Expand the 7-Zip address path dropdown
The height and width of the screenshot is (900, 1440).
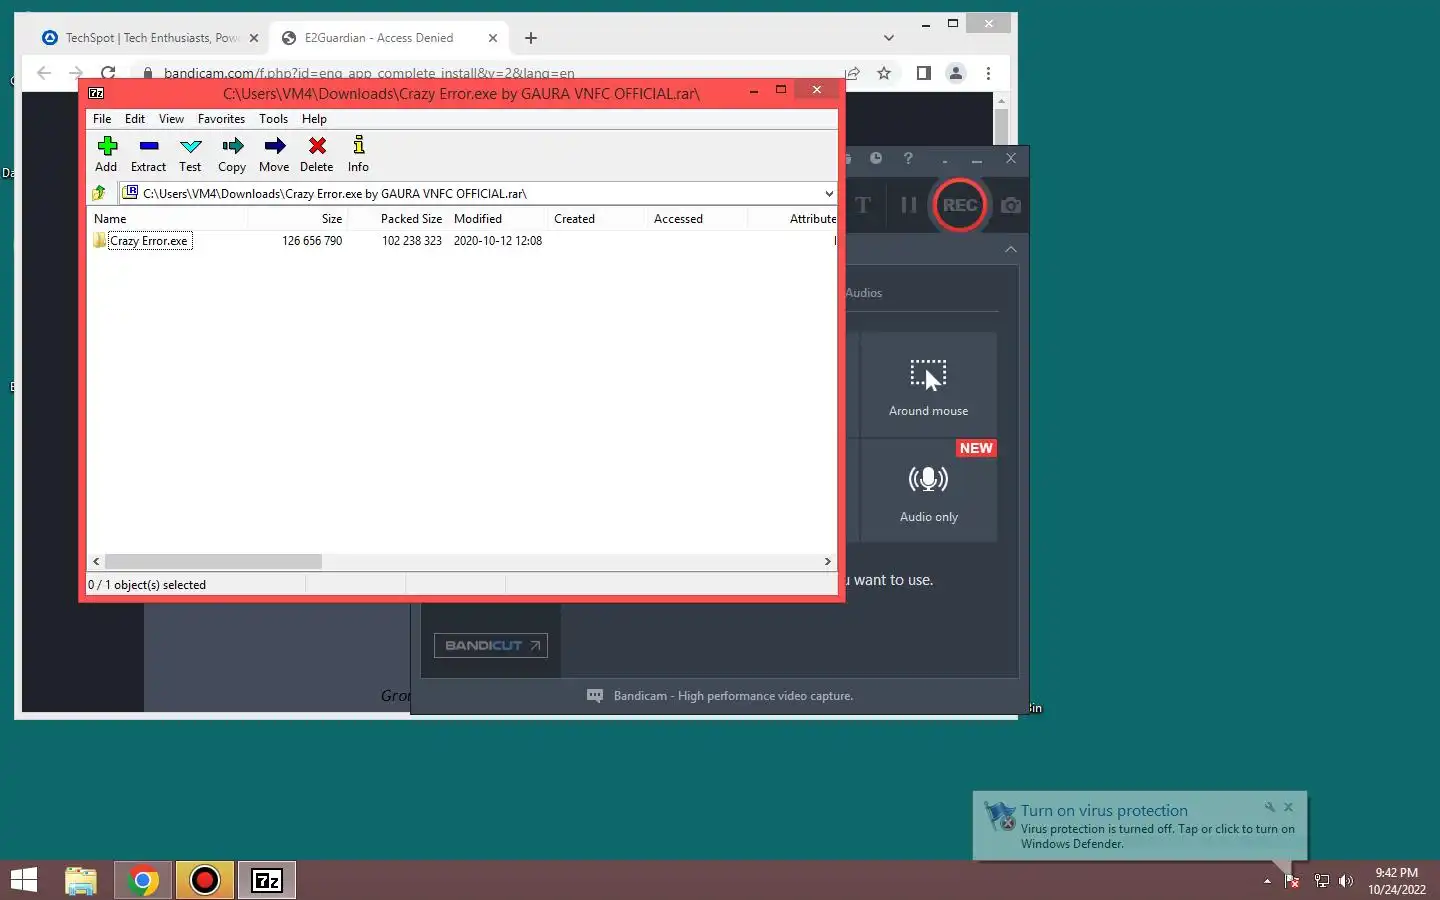pyautogui.click(x=828, y=194)
